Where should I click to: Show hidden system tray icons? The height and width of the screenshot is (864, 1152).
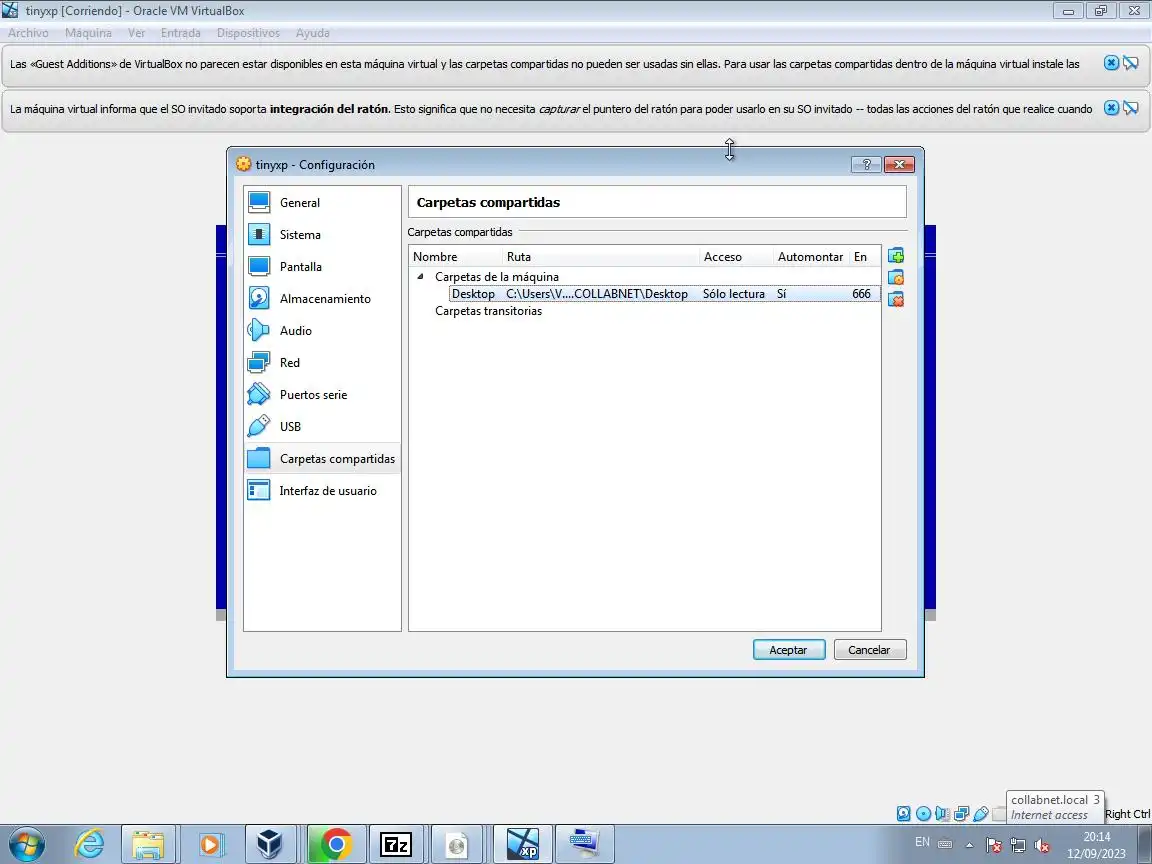click(x=969, y=845)
